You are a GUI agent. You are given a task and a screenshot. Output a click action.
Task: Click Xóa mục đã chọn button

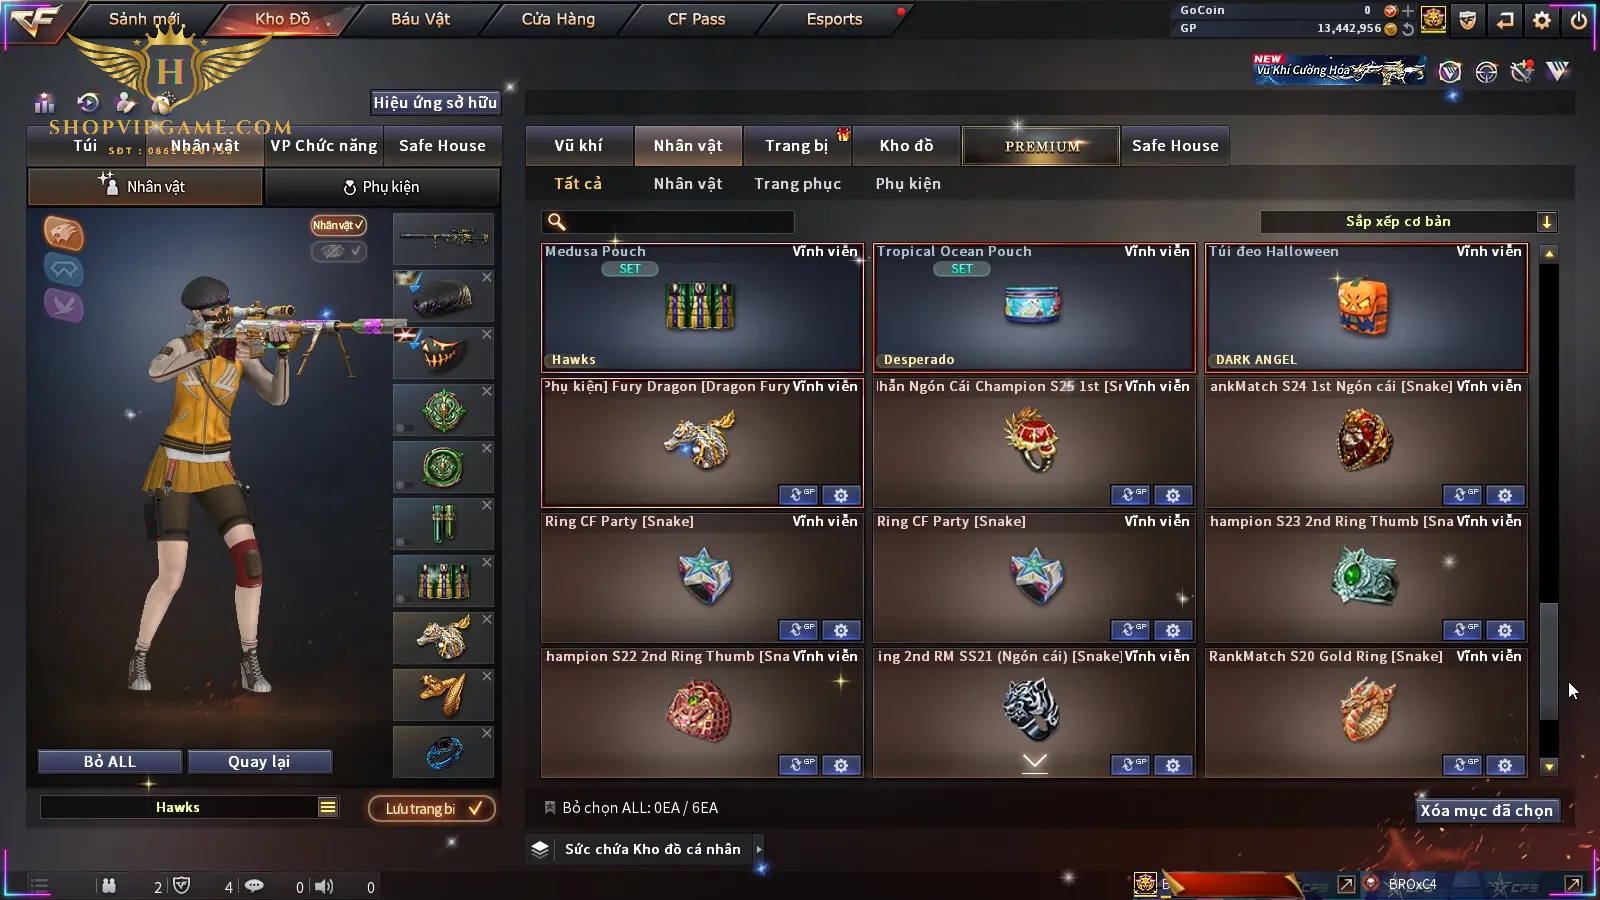1487,810
